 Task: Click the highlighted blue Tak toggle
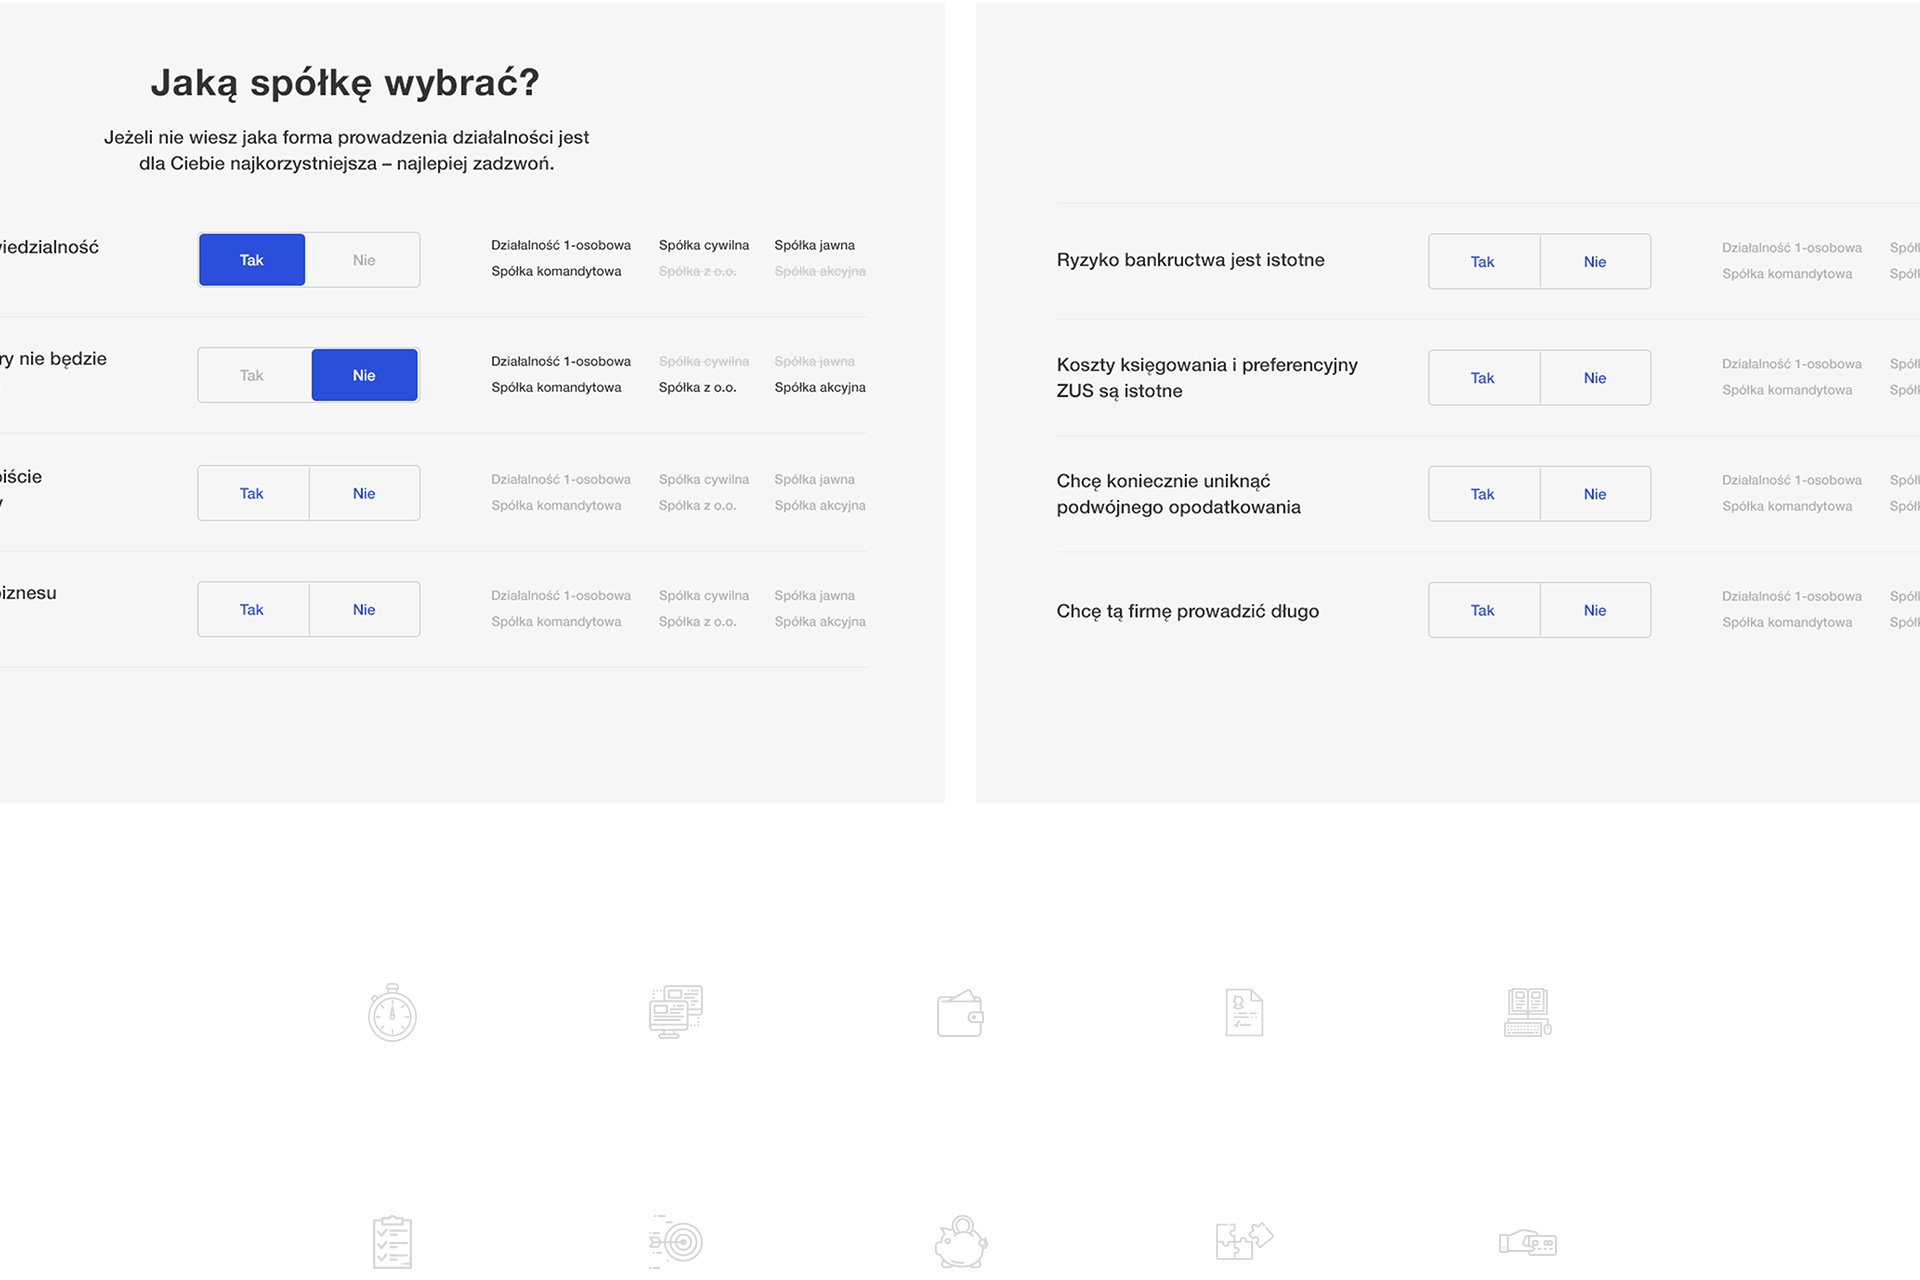click(x=252, y=260)
